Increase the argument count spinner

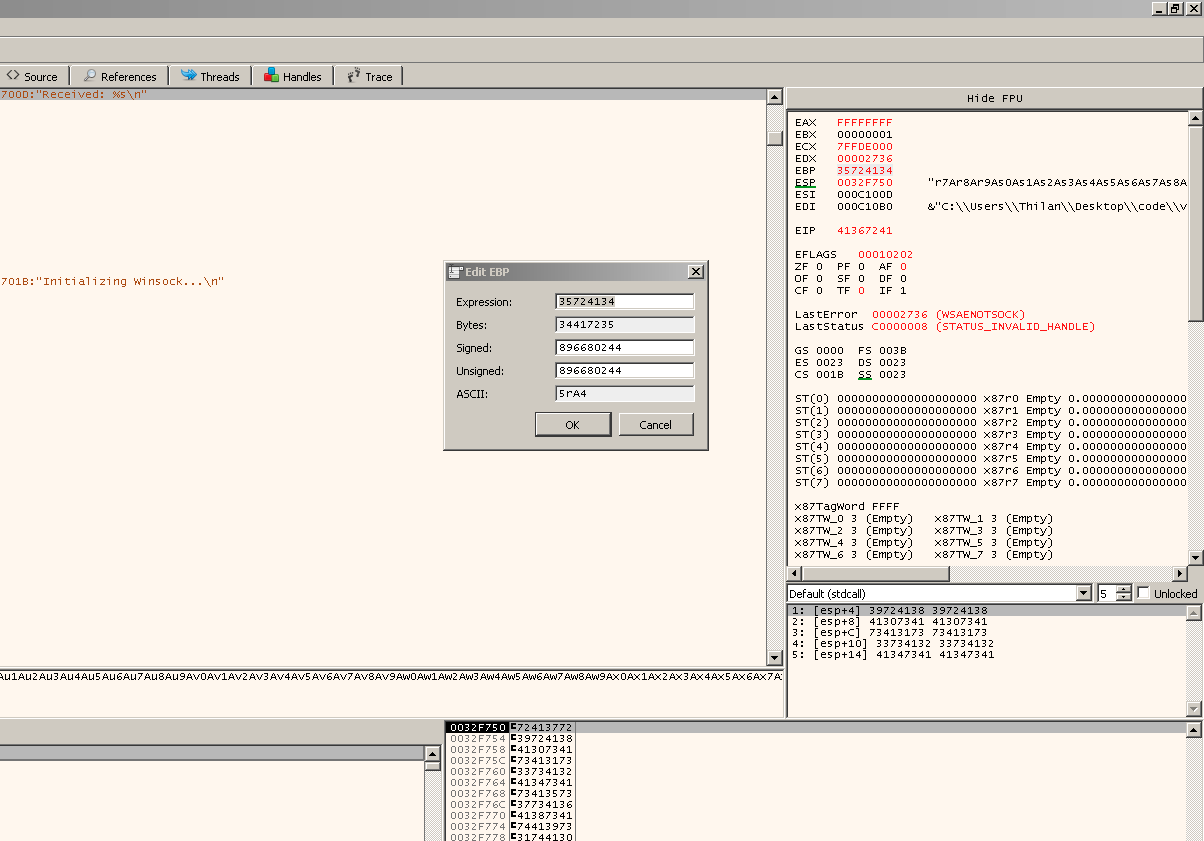1124,590
